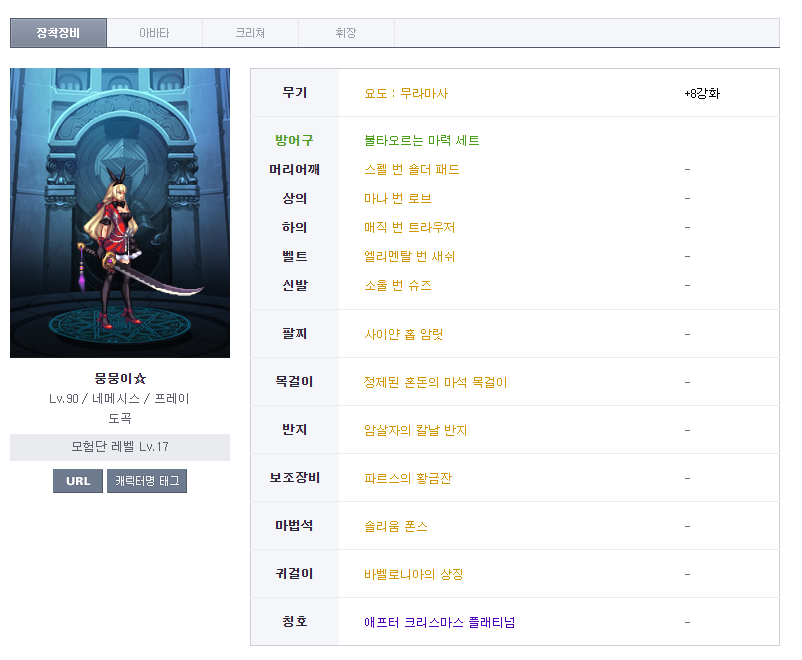The width and height of the screenshot is (802, 660).
Task: Click the 팔찌 row label
Action: pyautogui.click(x=295, y=334)
